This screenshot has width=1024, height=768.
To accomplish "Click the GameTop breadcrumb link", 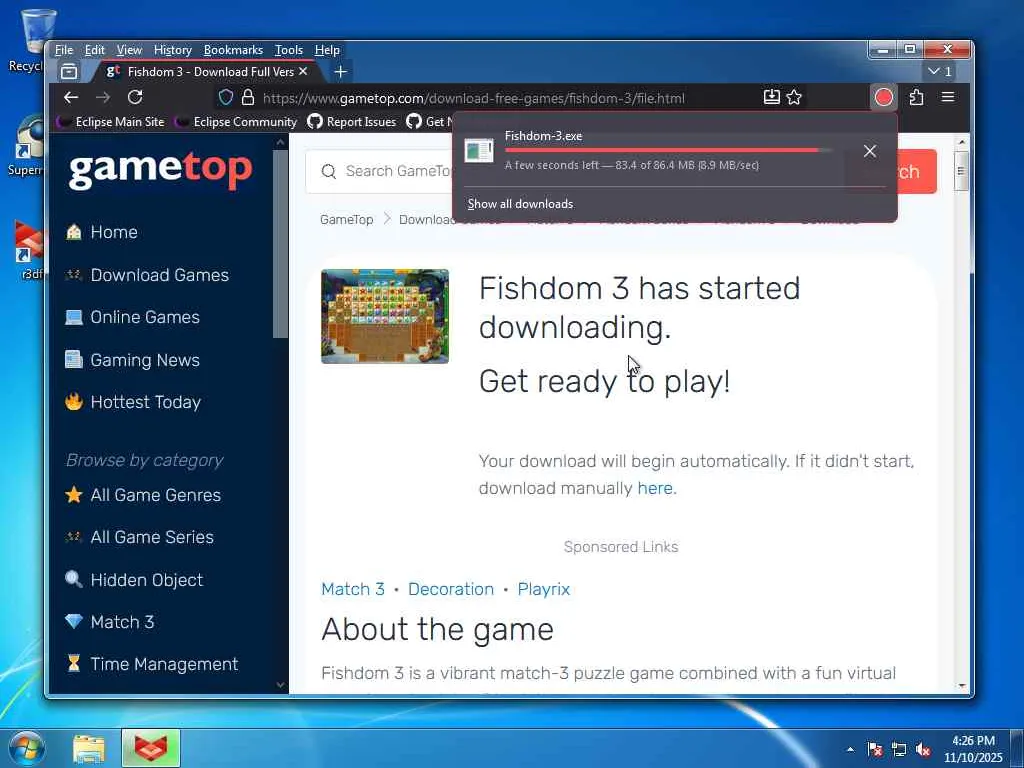I will [347, 219].
